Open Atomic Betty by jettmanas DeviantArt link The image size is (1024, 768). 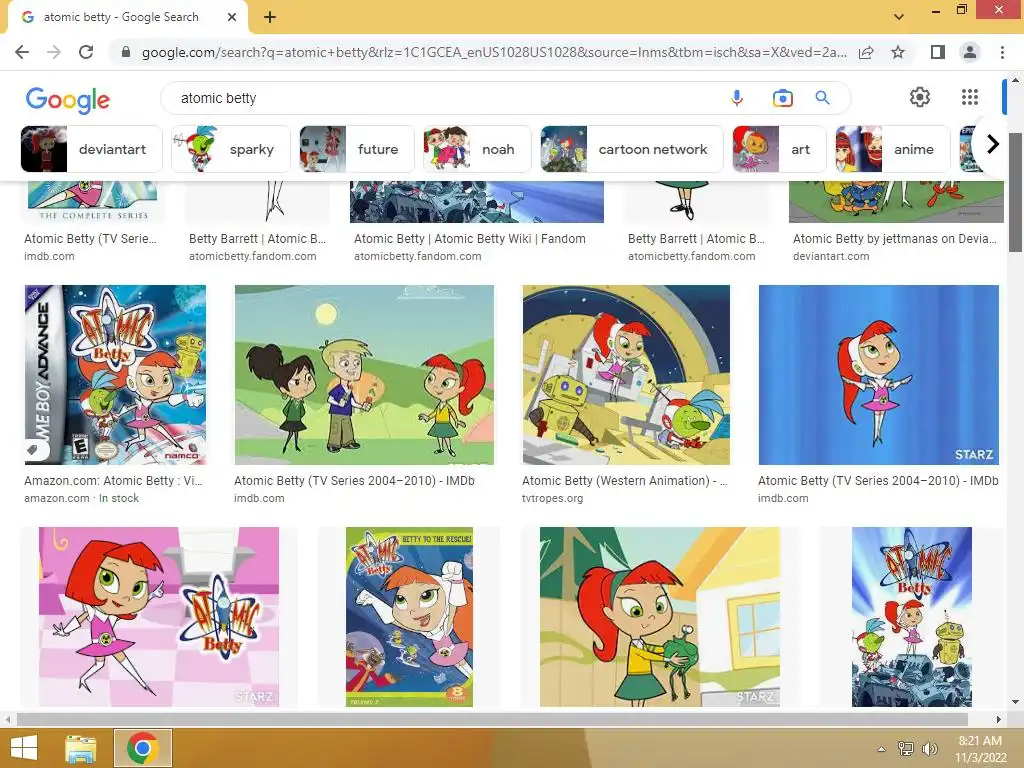pyautogui.click(x=895, y=238)
